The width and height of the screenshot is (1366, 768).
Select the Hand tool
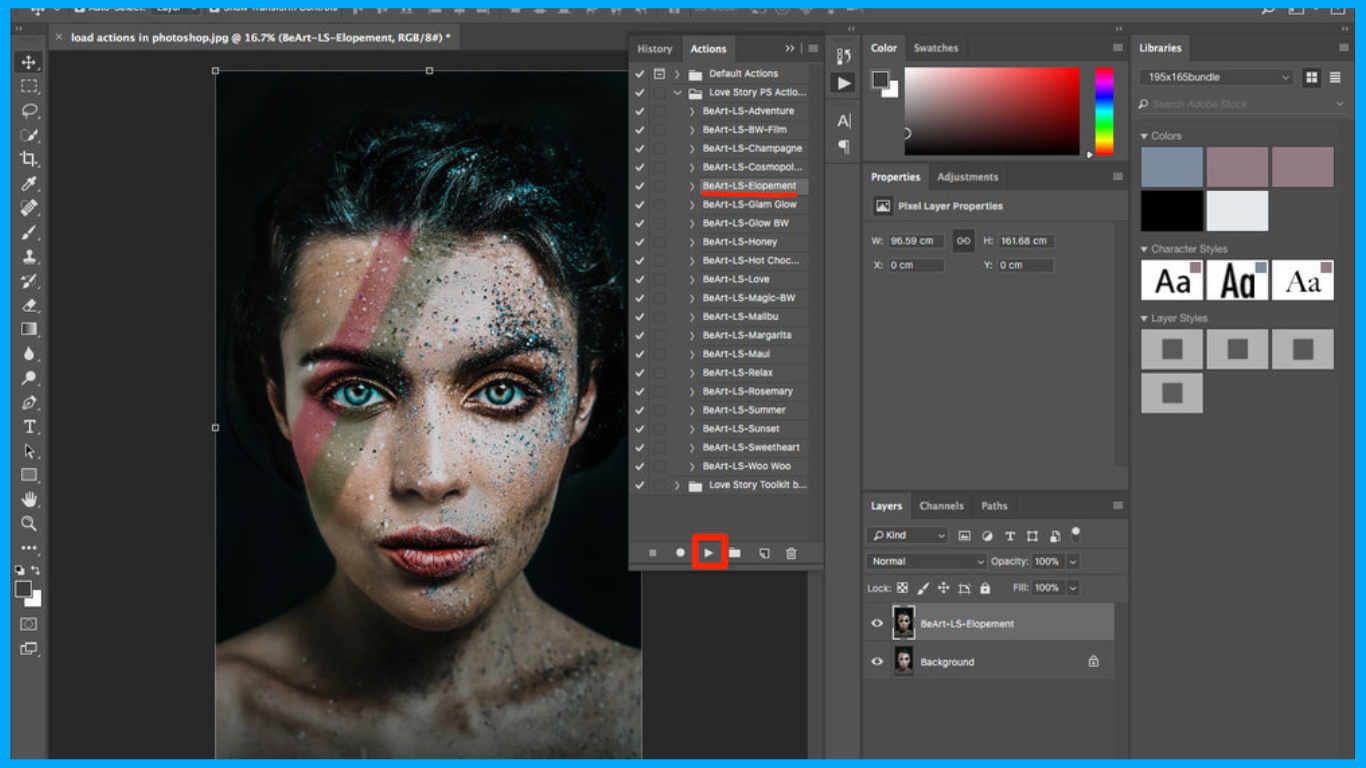pos(29,499)
